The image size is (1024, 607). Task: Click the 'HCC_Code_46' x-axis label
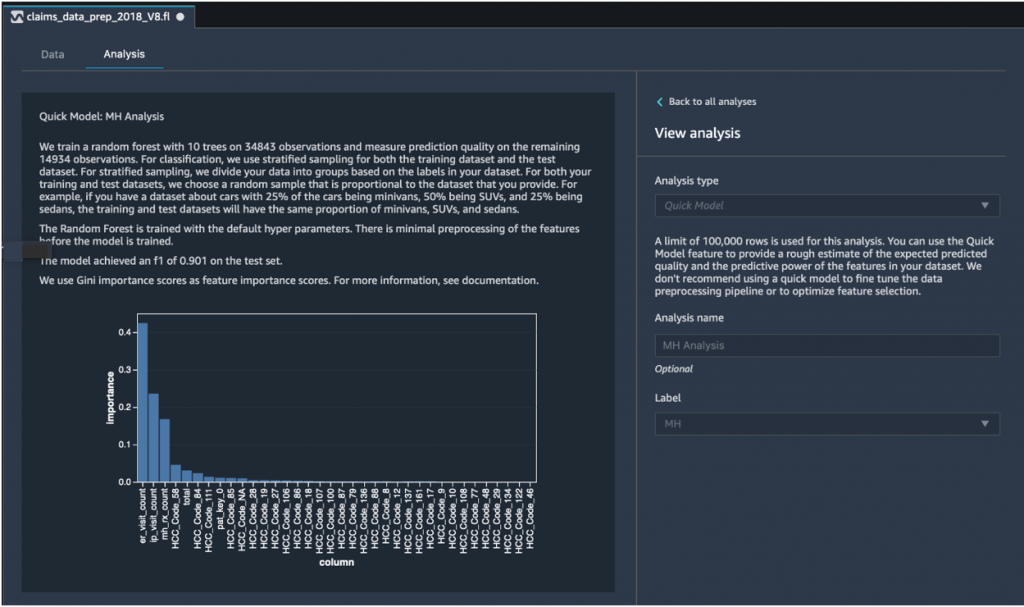click(x=530, y=518)
